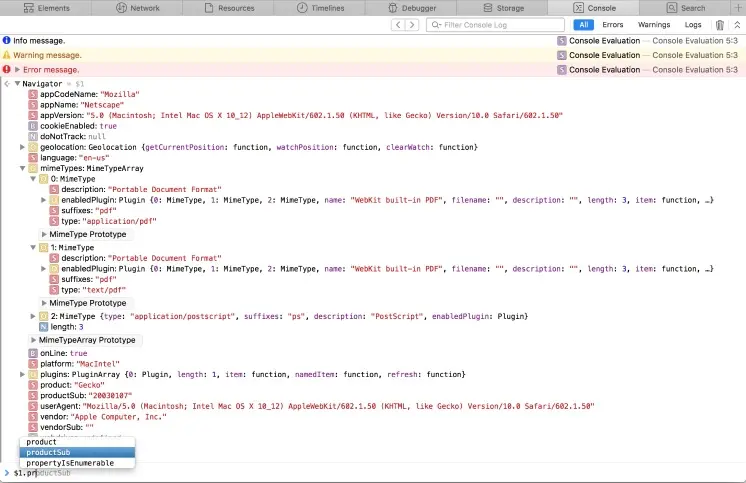This screenshot has width=746, height=483.
Task: Collapse the Navigator object
Action: (17, 84)
